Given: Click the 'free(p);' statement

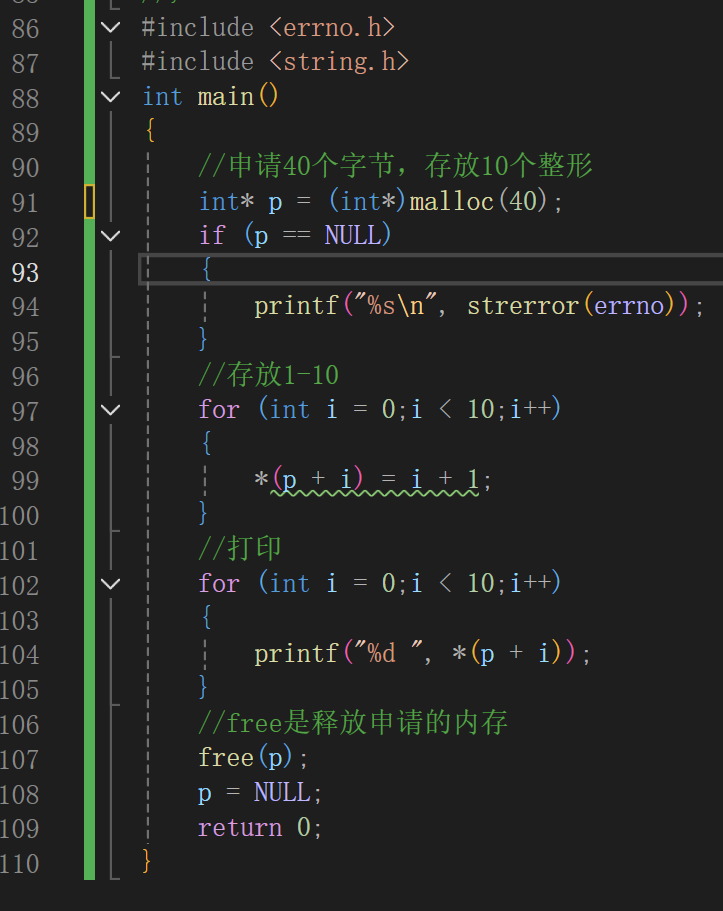Looking at the screenshot, I should click(x=253, y=758).
